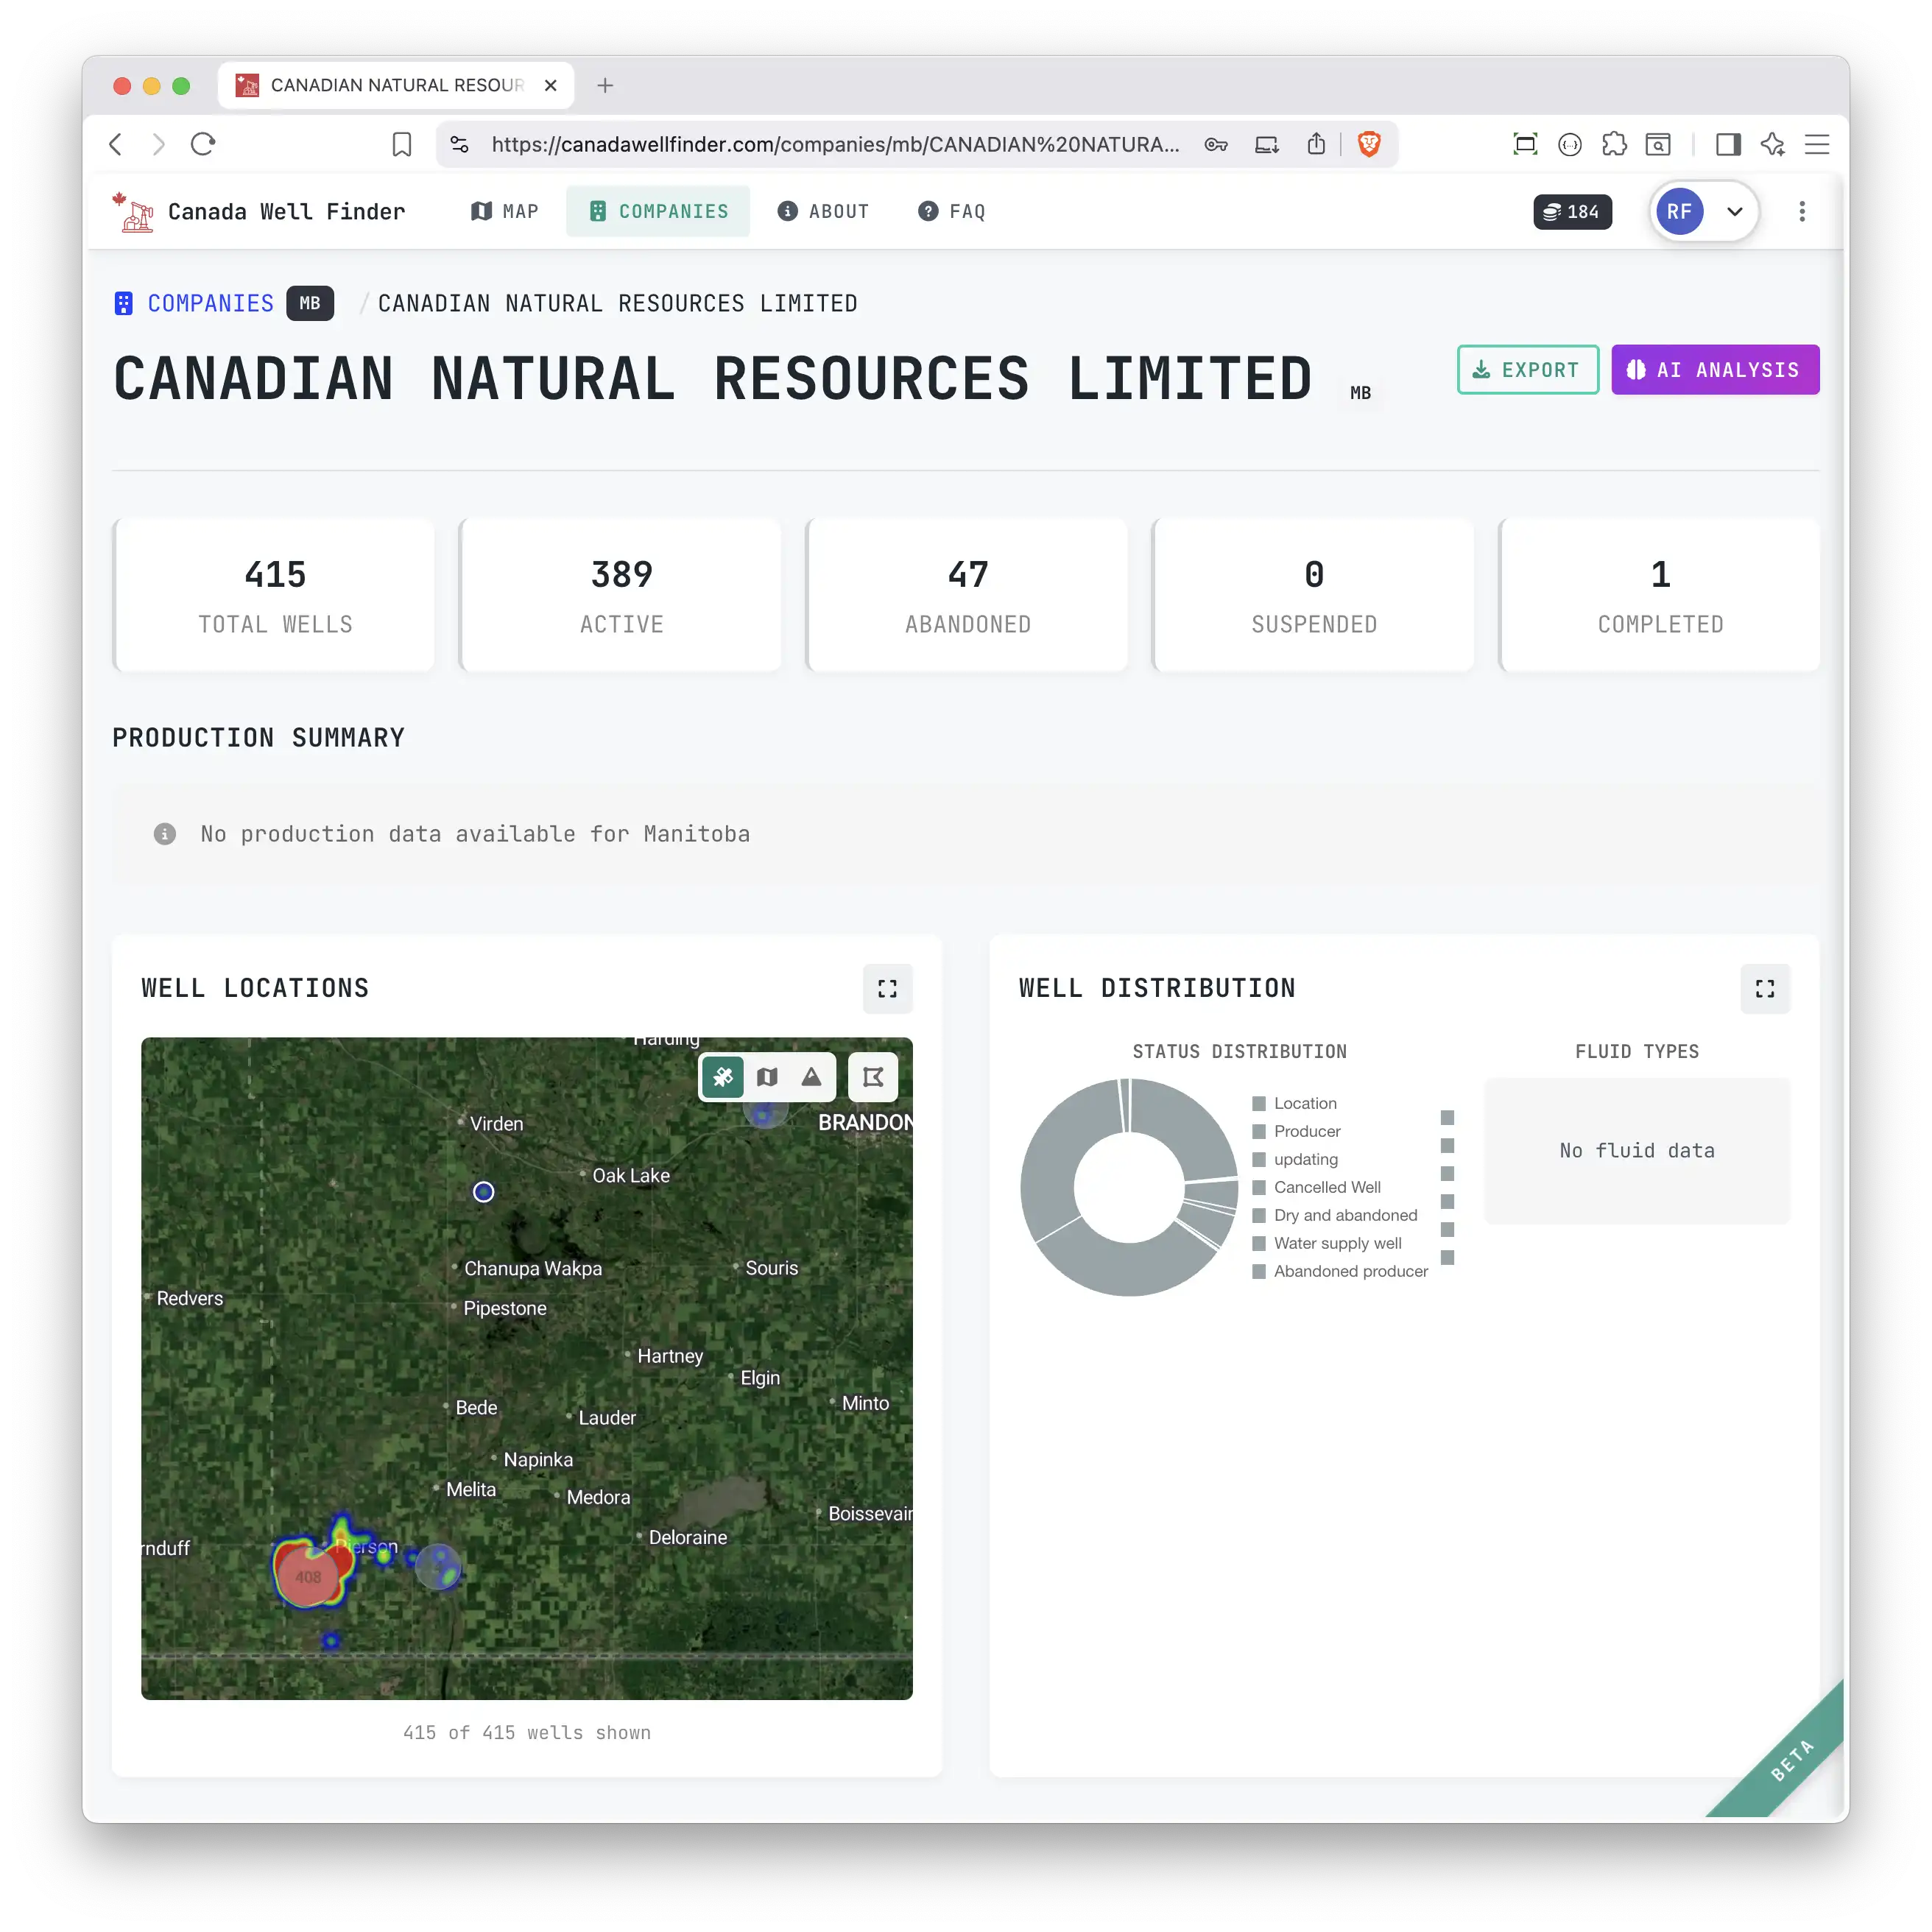1932x1932 pixels.
Task: Click the terrain mountain icon on the map
Action: tap(811, 1077)
